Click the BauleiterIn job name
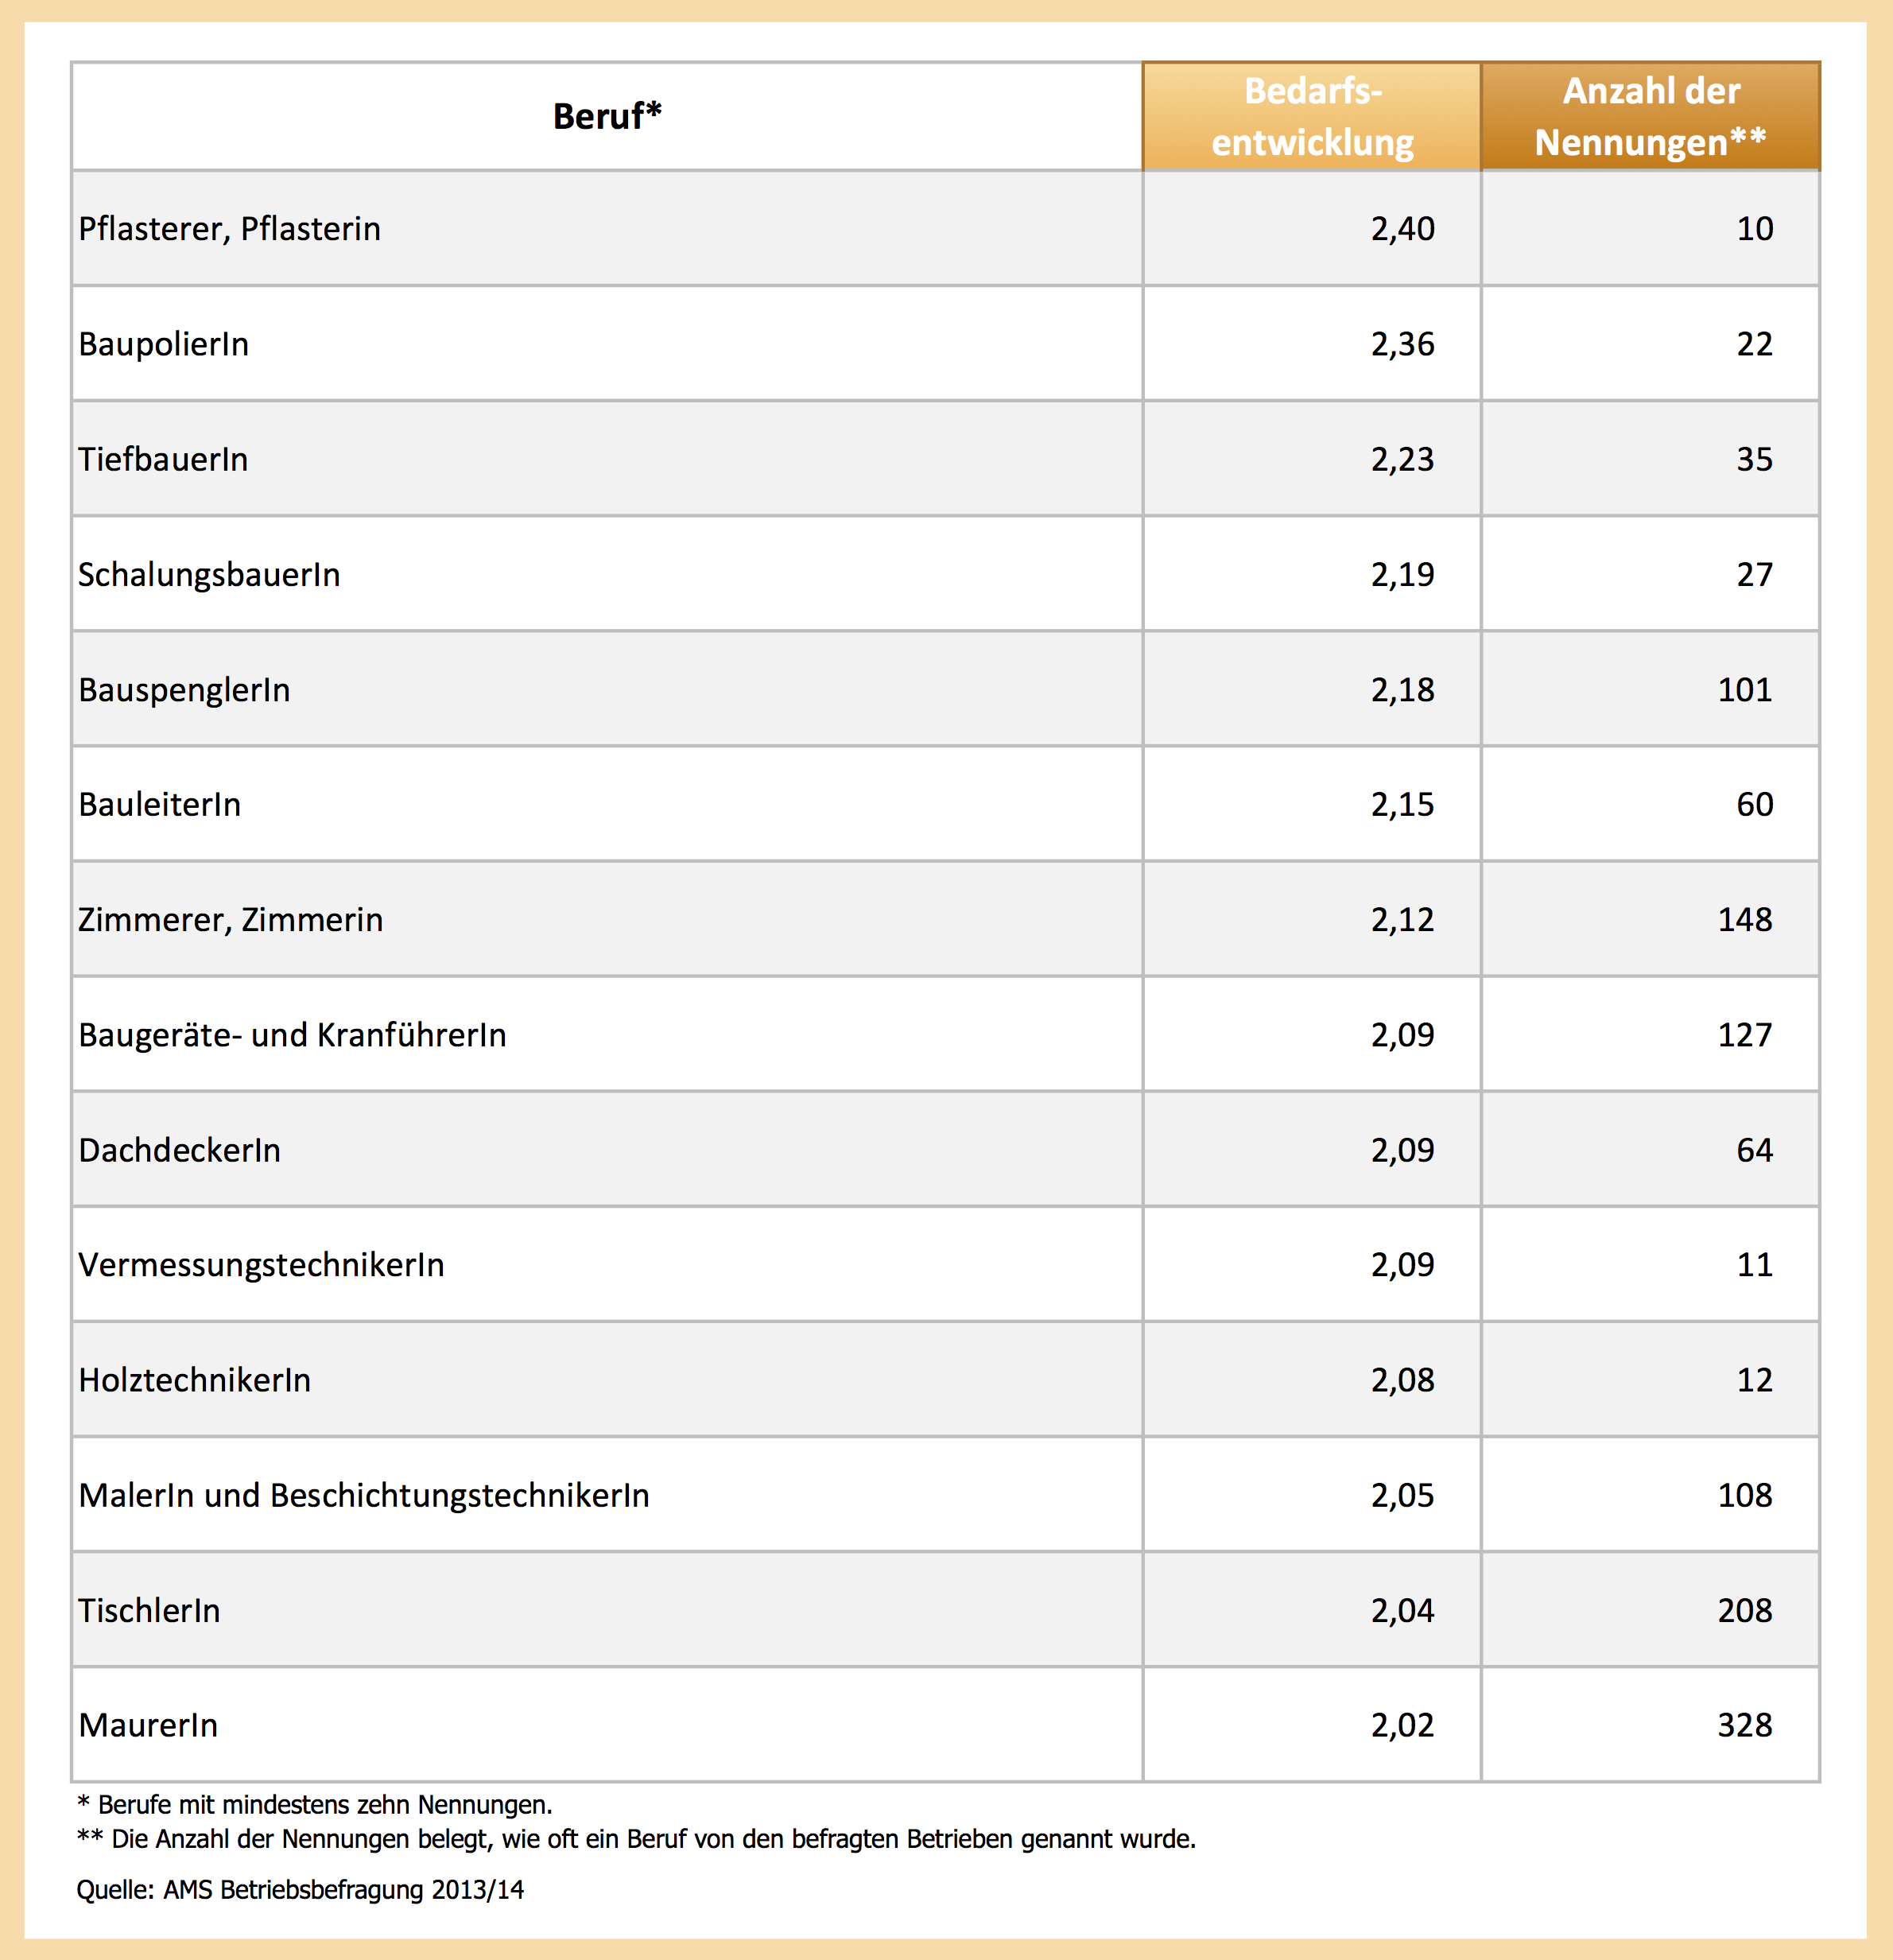Viewport: 1893px width, 1960px height. tap(160, 805)
